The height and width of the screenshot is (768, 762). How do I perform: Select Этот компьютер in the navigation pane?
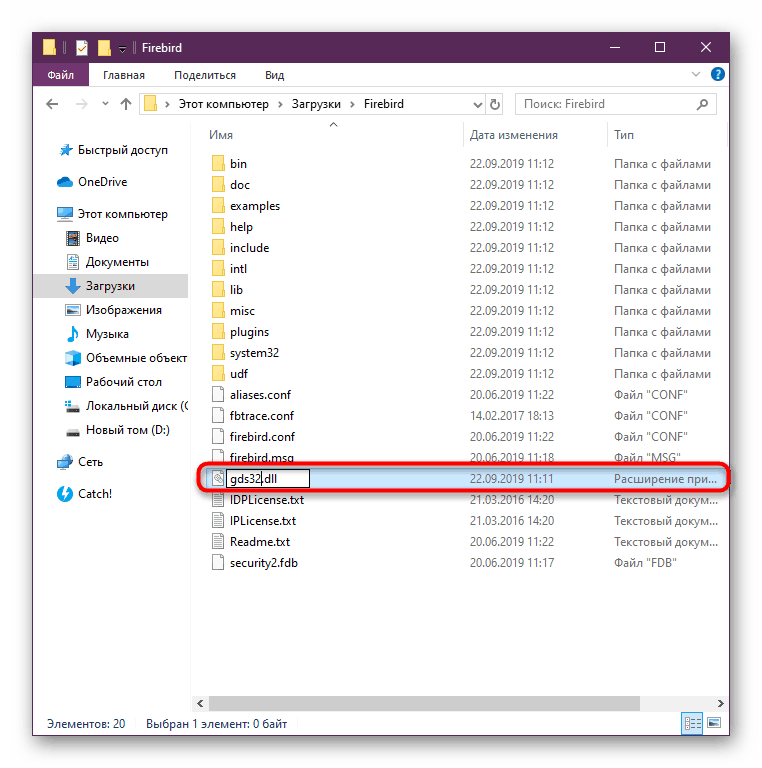coord(113,214)
